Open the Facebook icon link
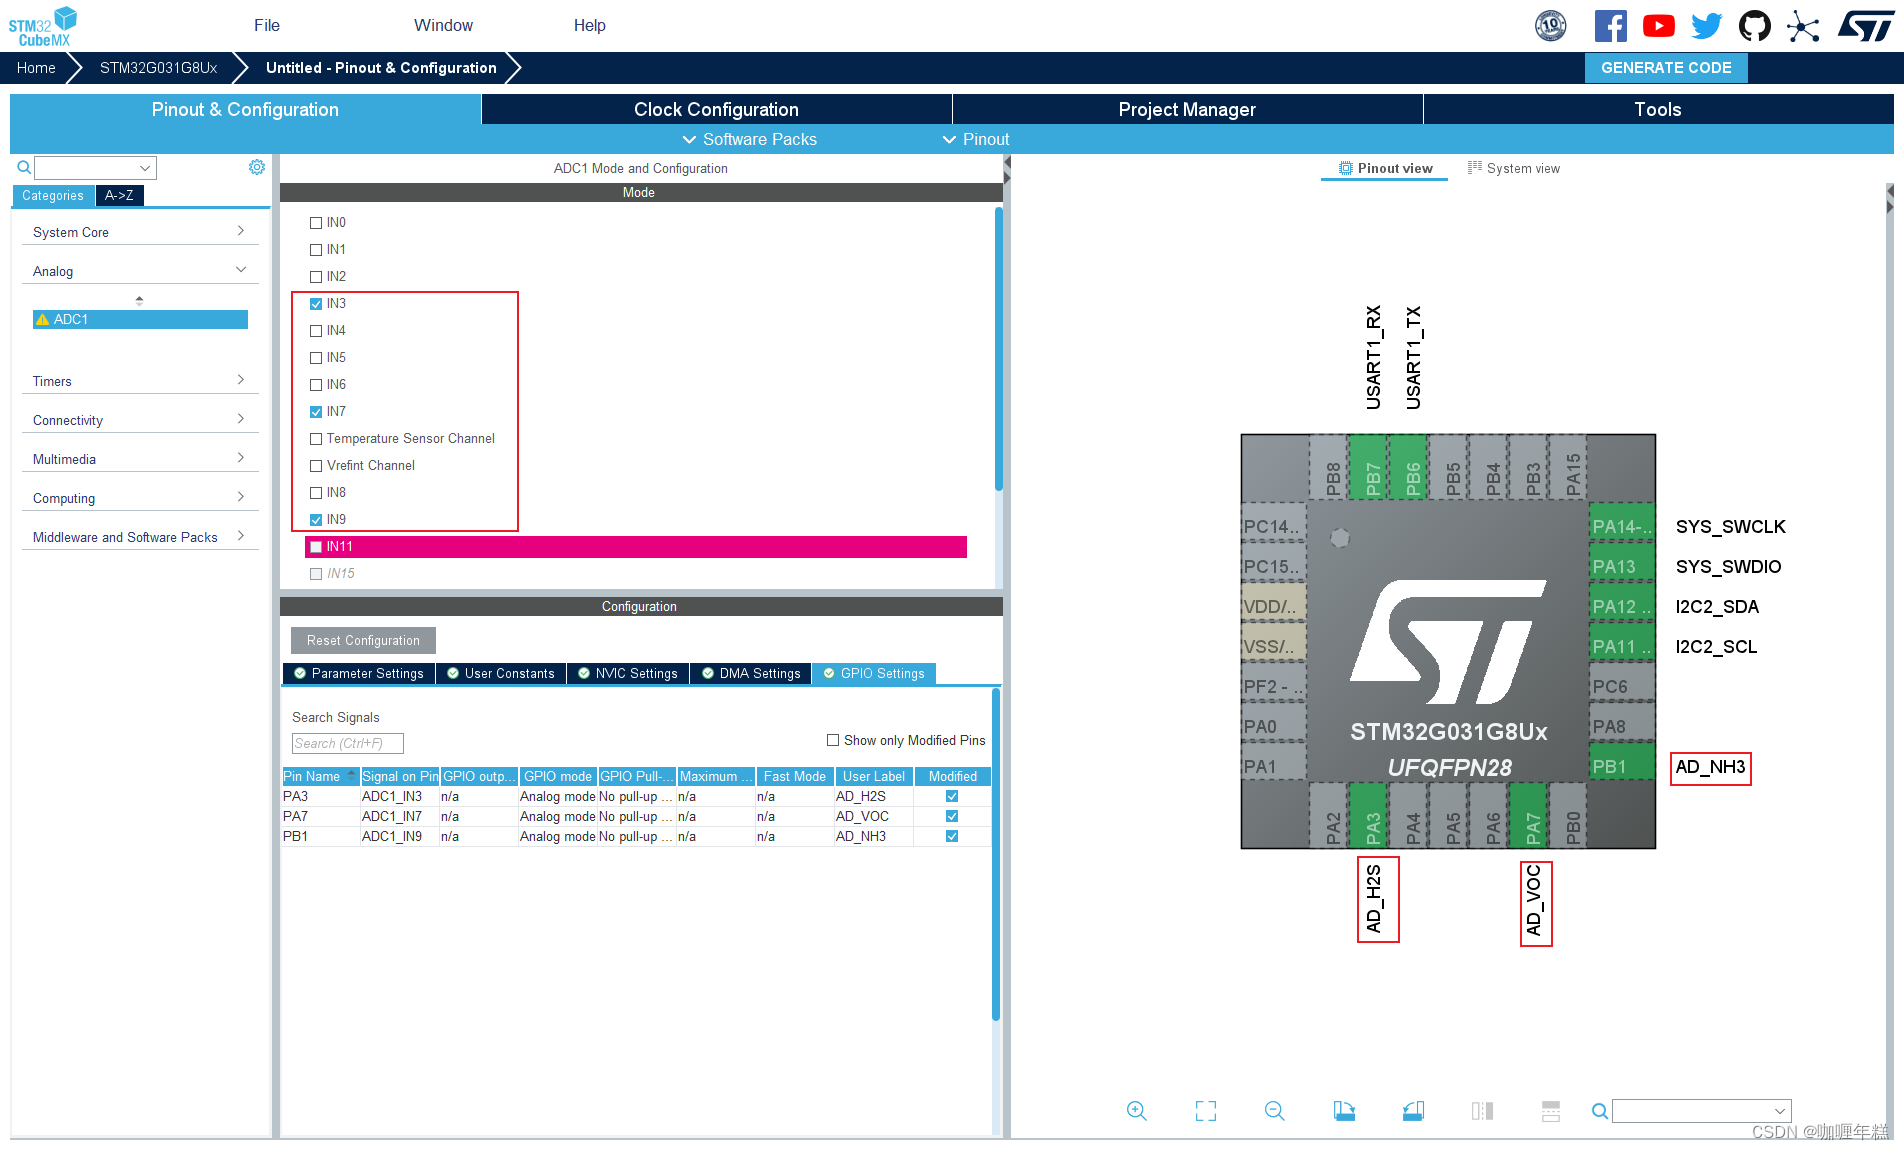This screenshot has width=1904, height=1150. point(1610,26)
